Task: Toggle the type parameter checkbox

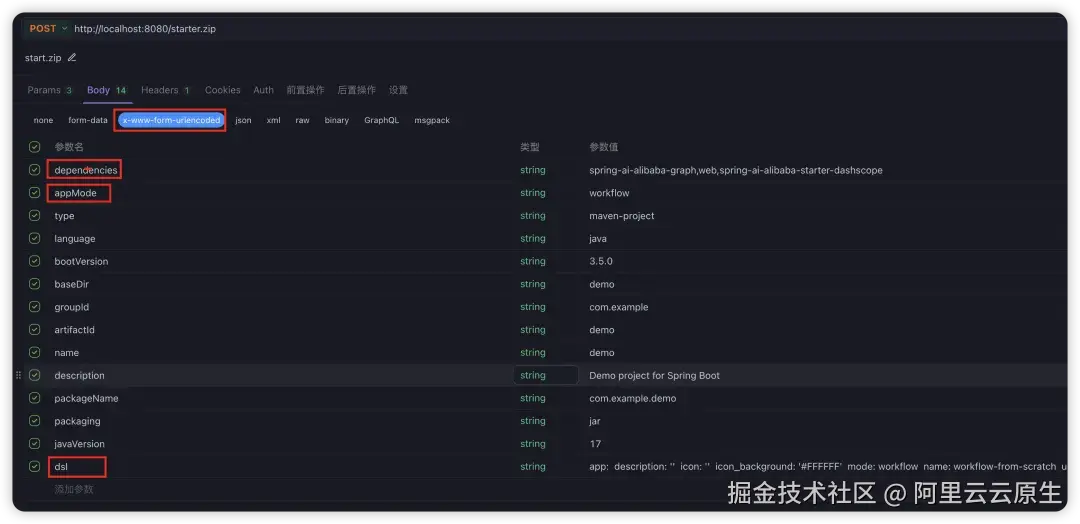Action: click(x=34, y=216)
